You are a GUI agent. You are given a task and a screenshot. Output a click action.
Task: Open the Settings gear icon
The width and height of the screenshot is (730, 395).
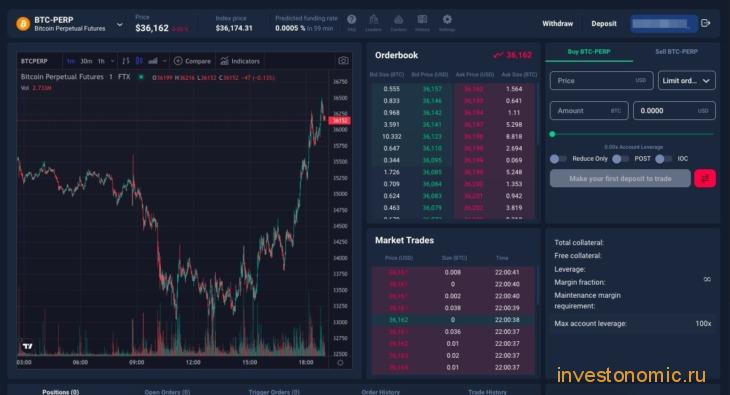(447, 20)
